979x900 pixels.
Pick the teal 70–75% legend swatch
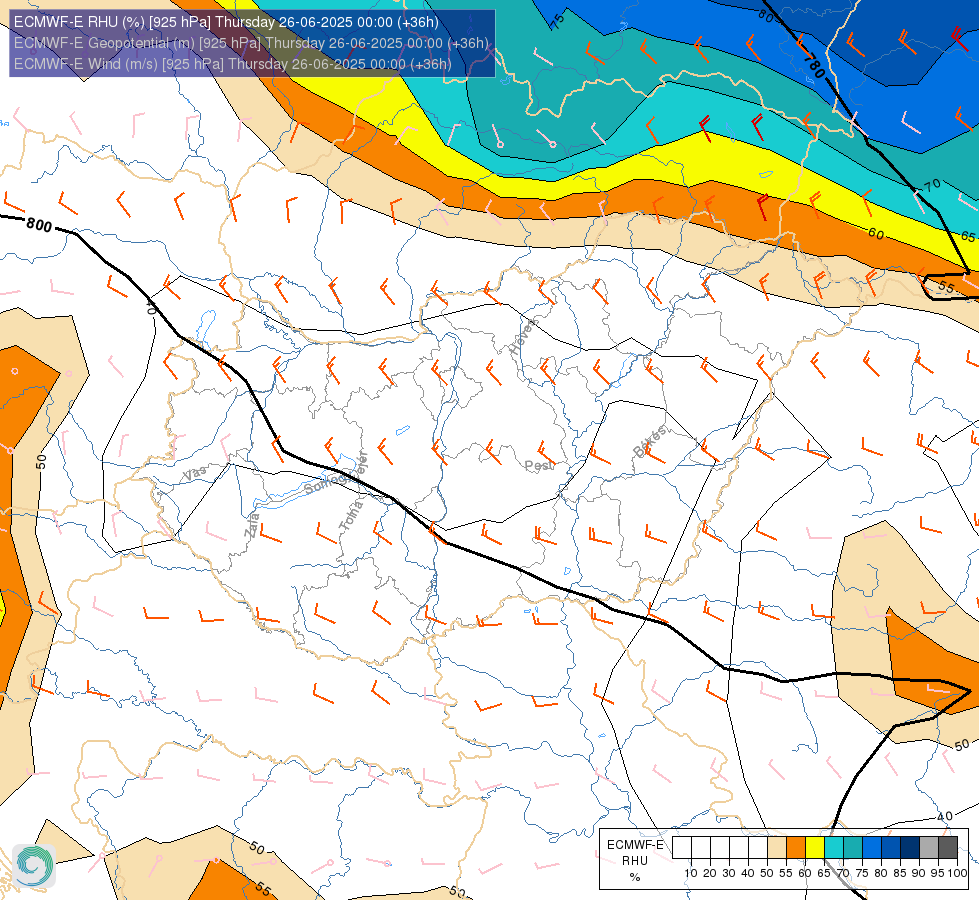853,848
